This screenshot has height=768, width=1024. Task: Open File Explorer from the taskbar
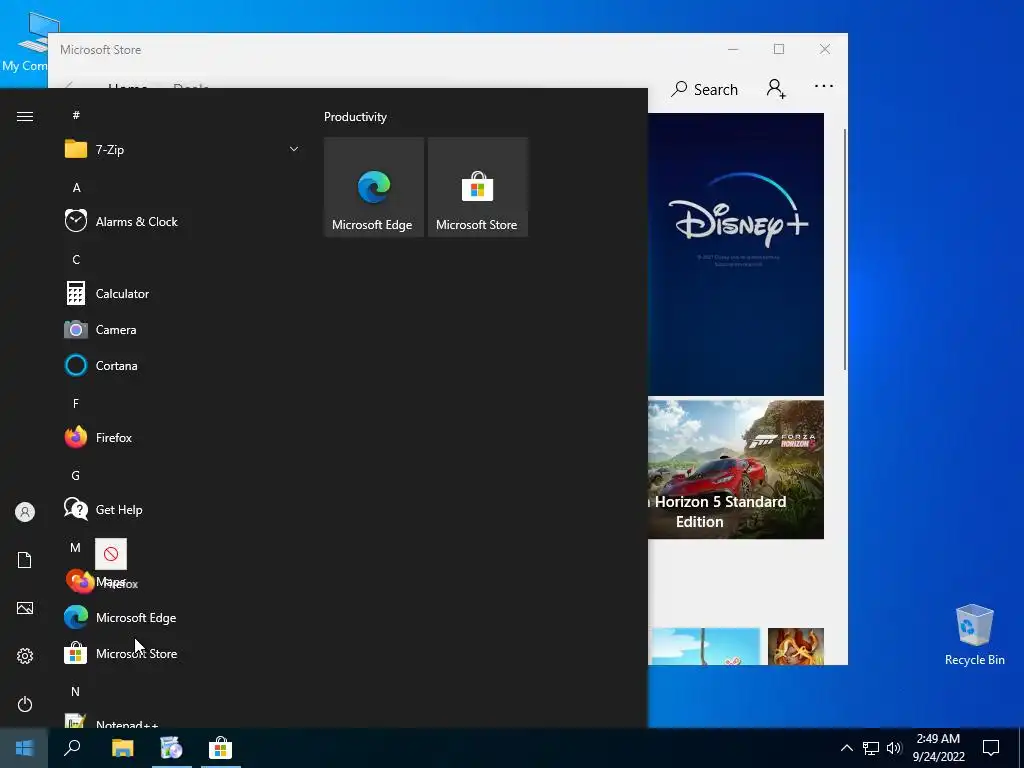click(122, 748)
